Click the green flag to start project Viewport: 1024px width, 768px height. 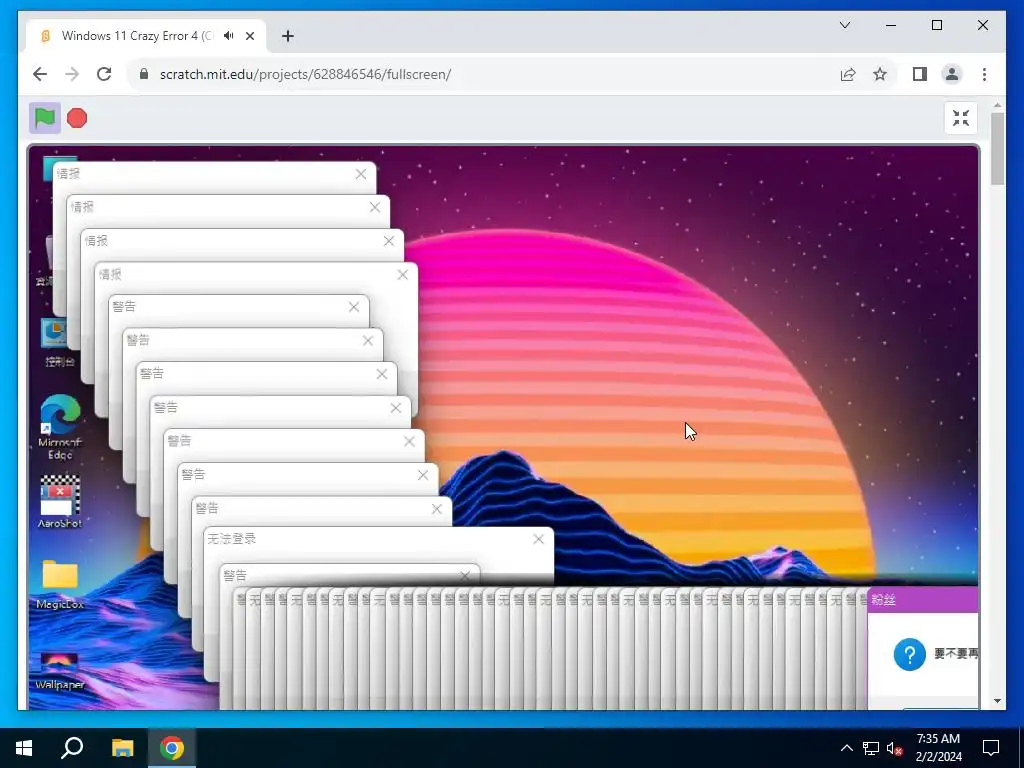pos(44,118)
